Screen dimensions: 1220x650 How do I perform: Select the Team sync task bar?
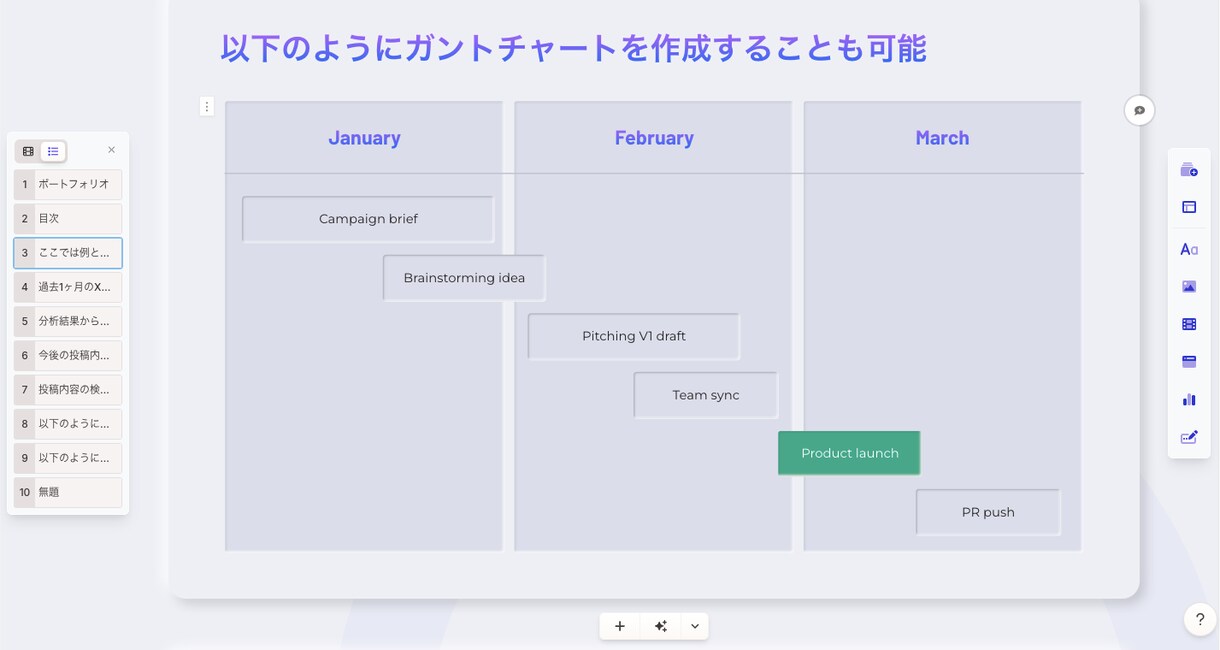[x=706, y=395]
